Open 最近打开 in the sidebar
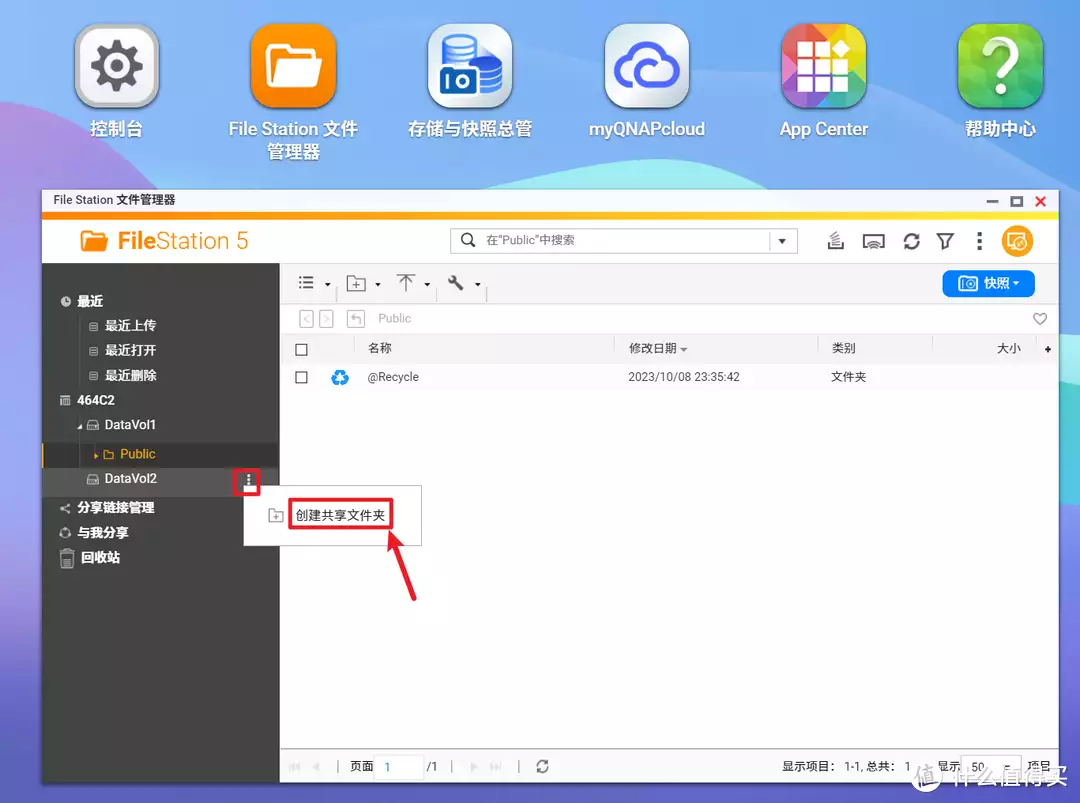This screenshot has width=1080, height=803. coord(130,350)
